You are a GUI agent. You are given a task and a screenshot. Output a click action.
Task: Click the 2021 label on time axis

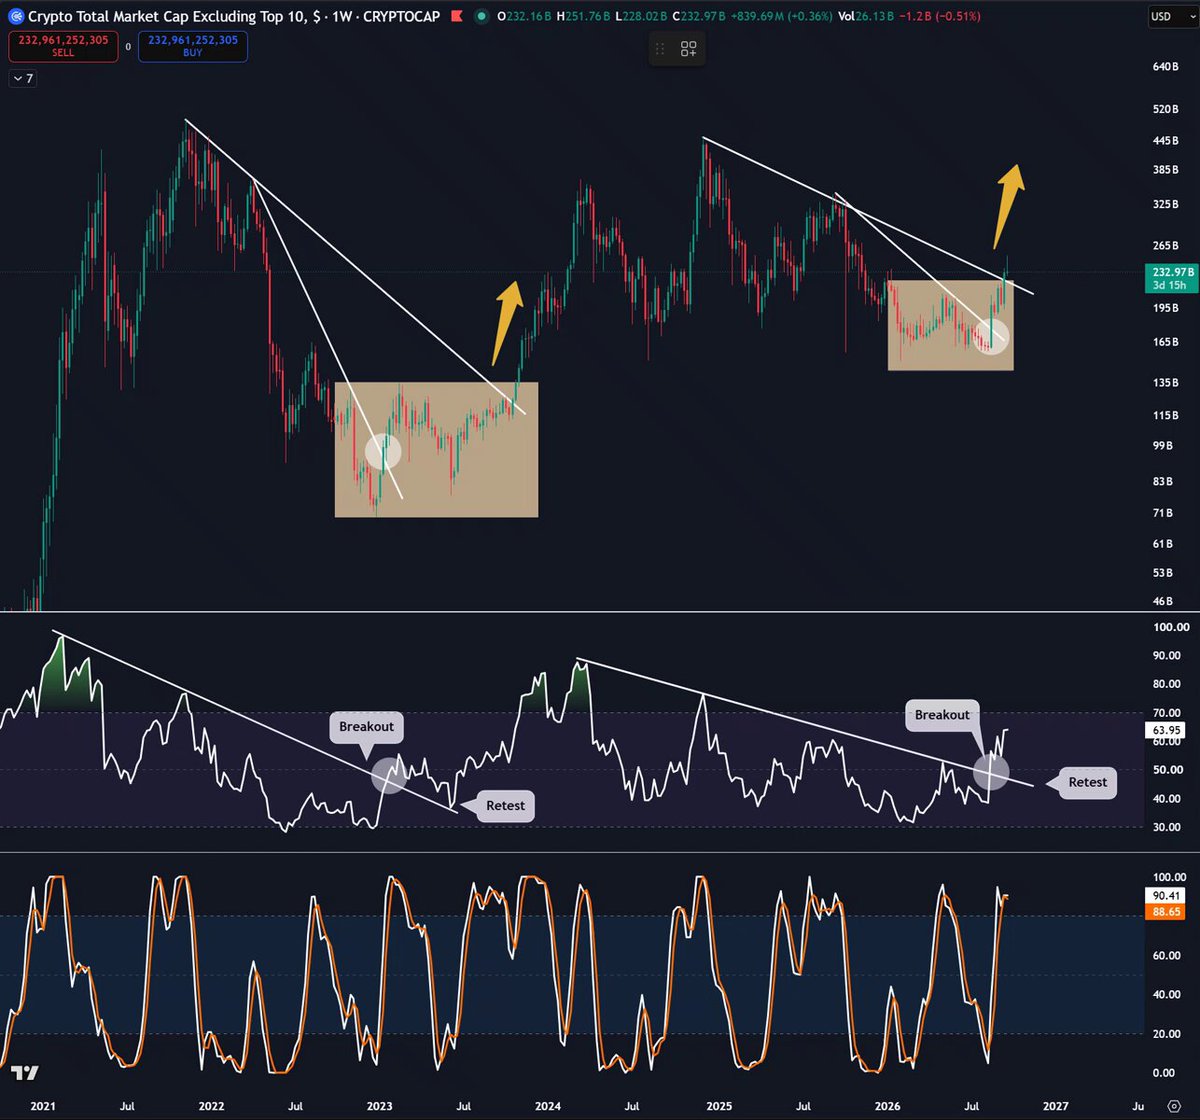pos(43,1106)
